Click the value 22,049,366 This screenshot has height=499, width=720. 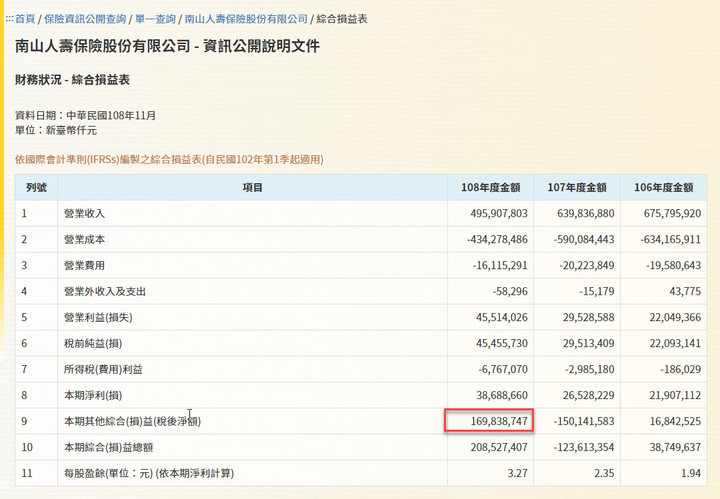pos(675,317)
